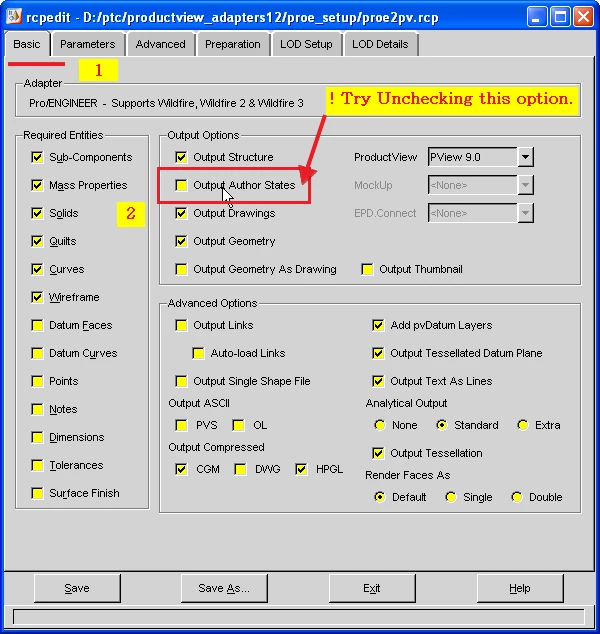Uncheck Output Structure checkbox
This screenshot has height=634, width=600.
click(x=181, y=157)
